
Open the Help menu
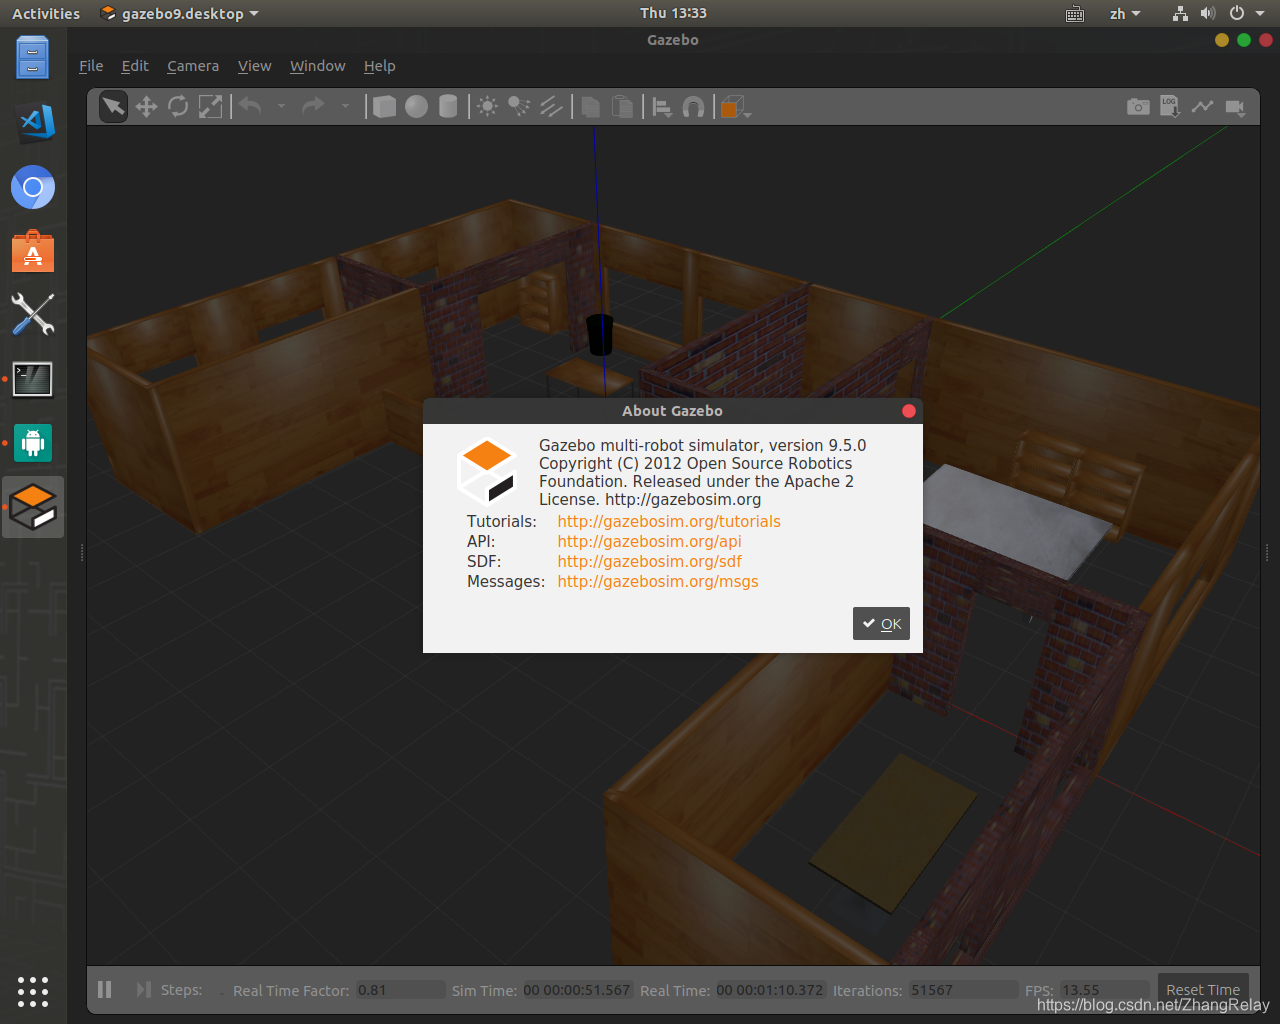(379, 66)
